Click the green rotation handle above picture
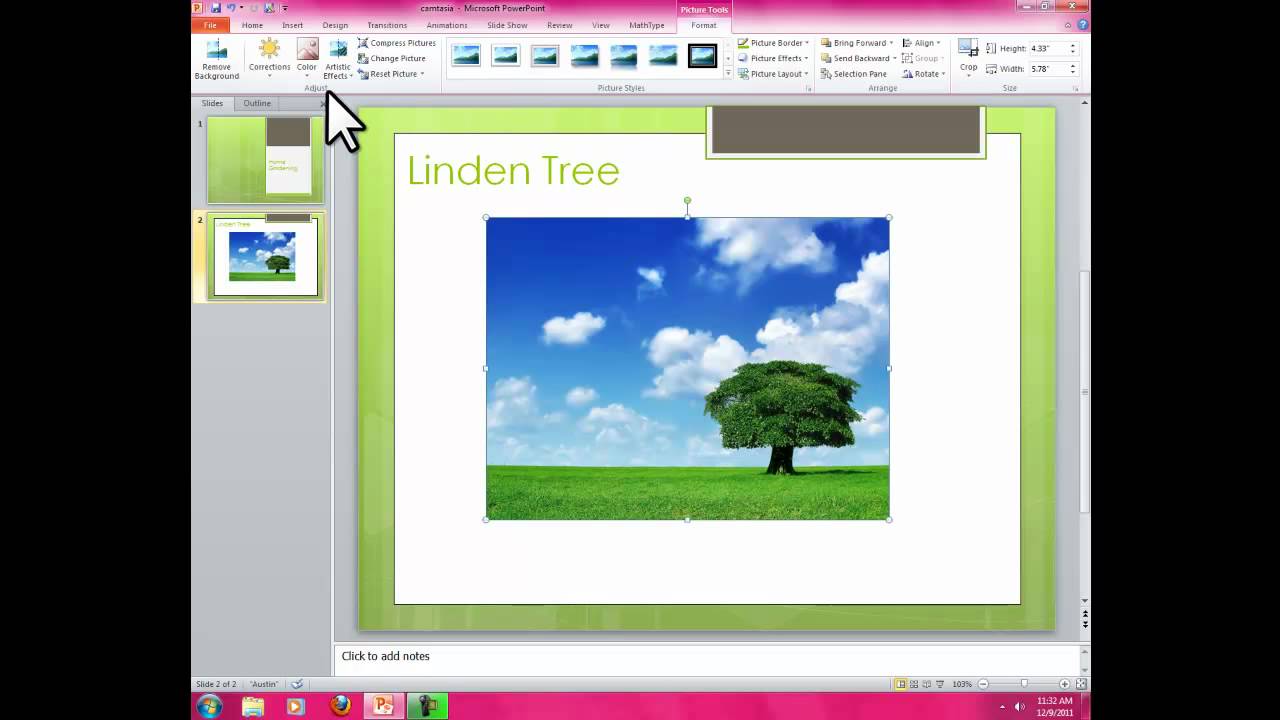This screenshot has height=720, width=1280. point(687,201)
